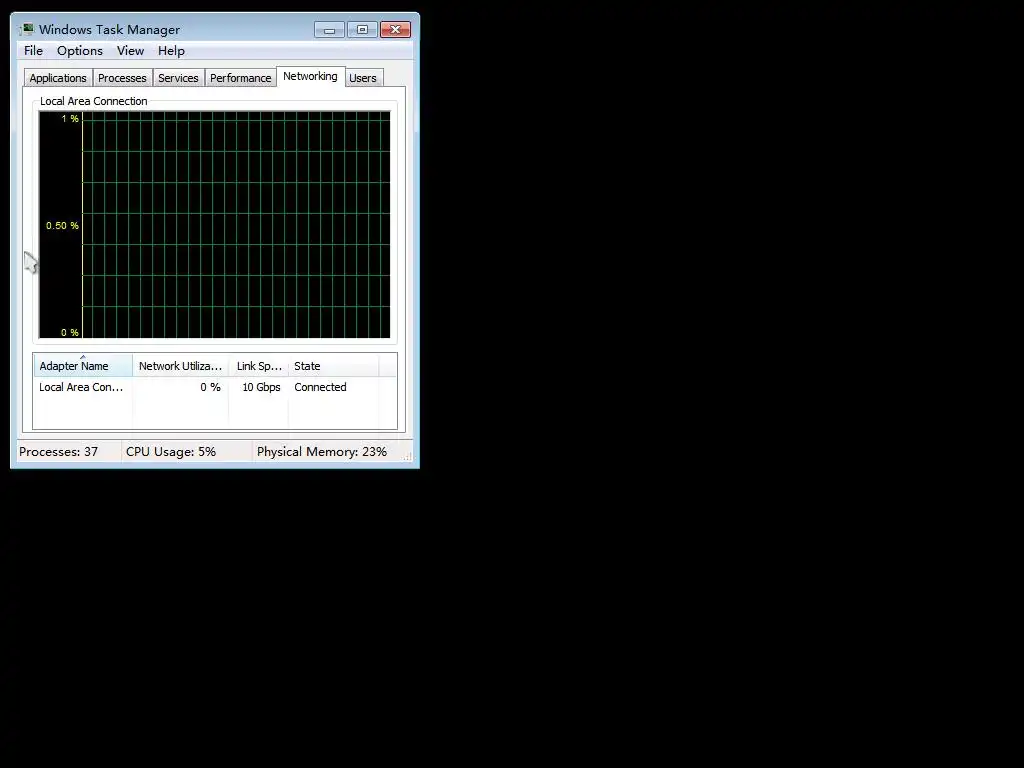Switch to the Performance tab
The height and width of the screenshot is (768, 1024).
[x=240, y=78]
